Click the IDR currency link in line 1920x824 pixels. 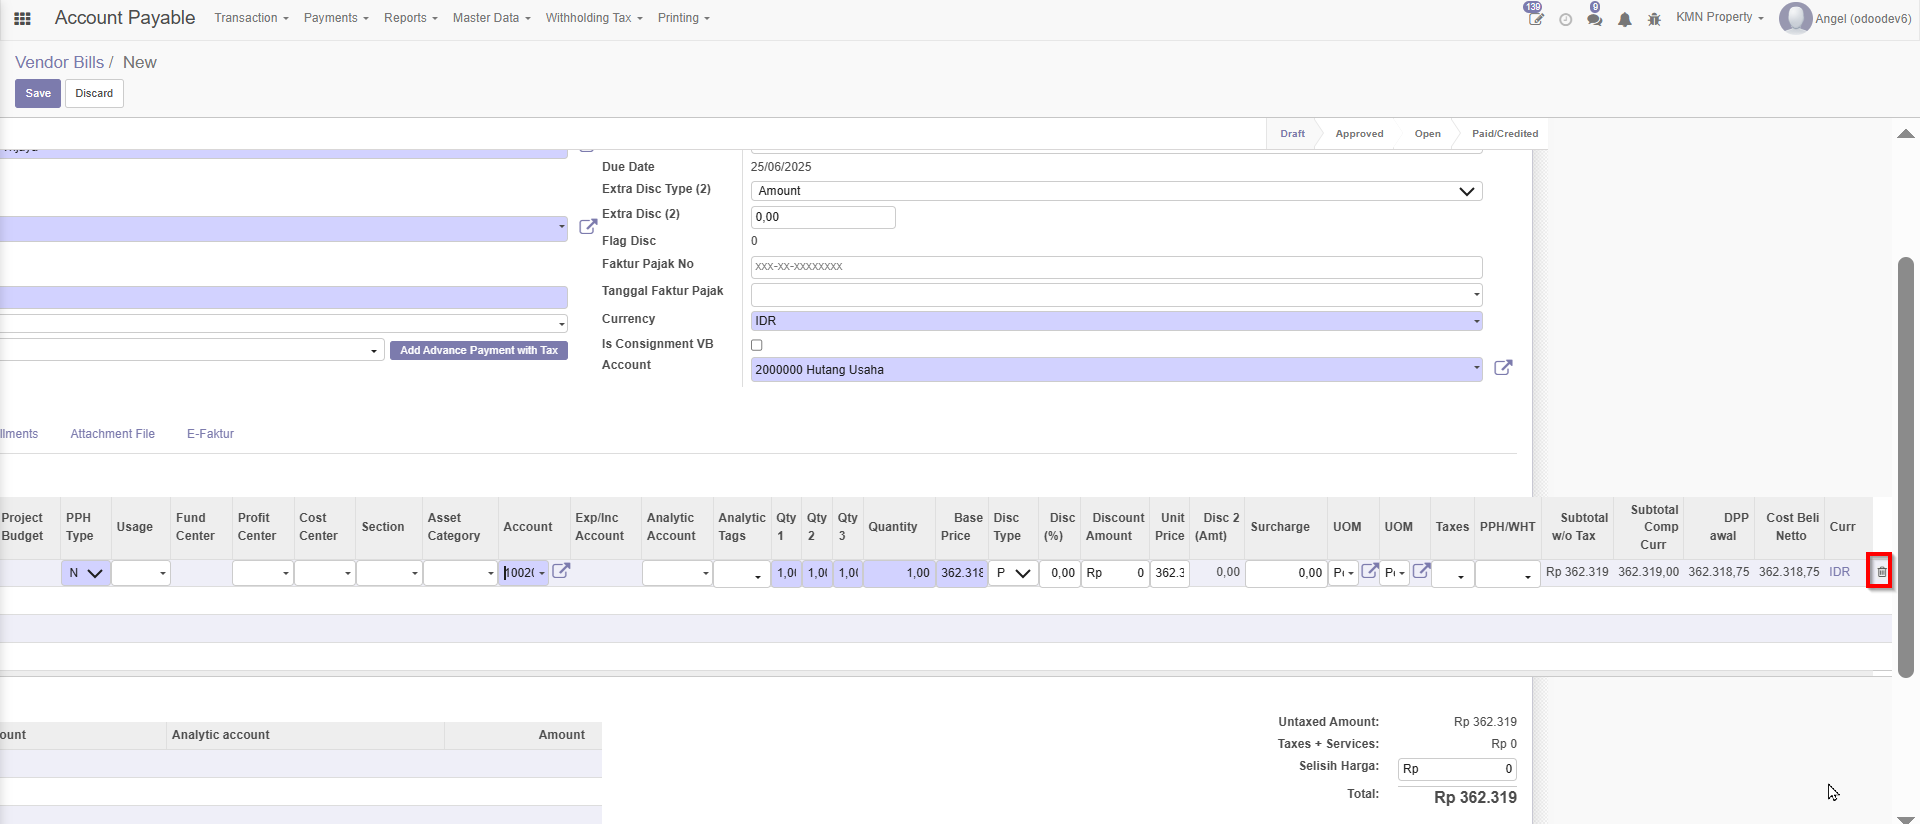pos(1839,572)
